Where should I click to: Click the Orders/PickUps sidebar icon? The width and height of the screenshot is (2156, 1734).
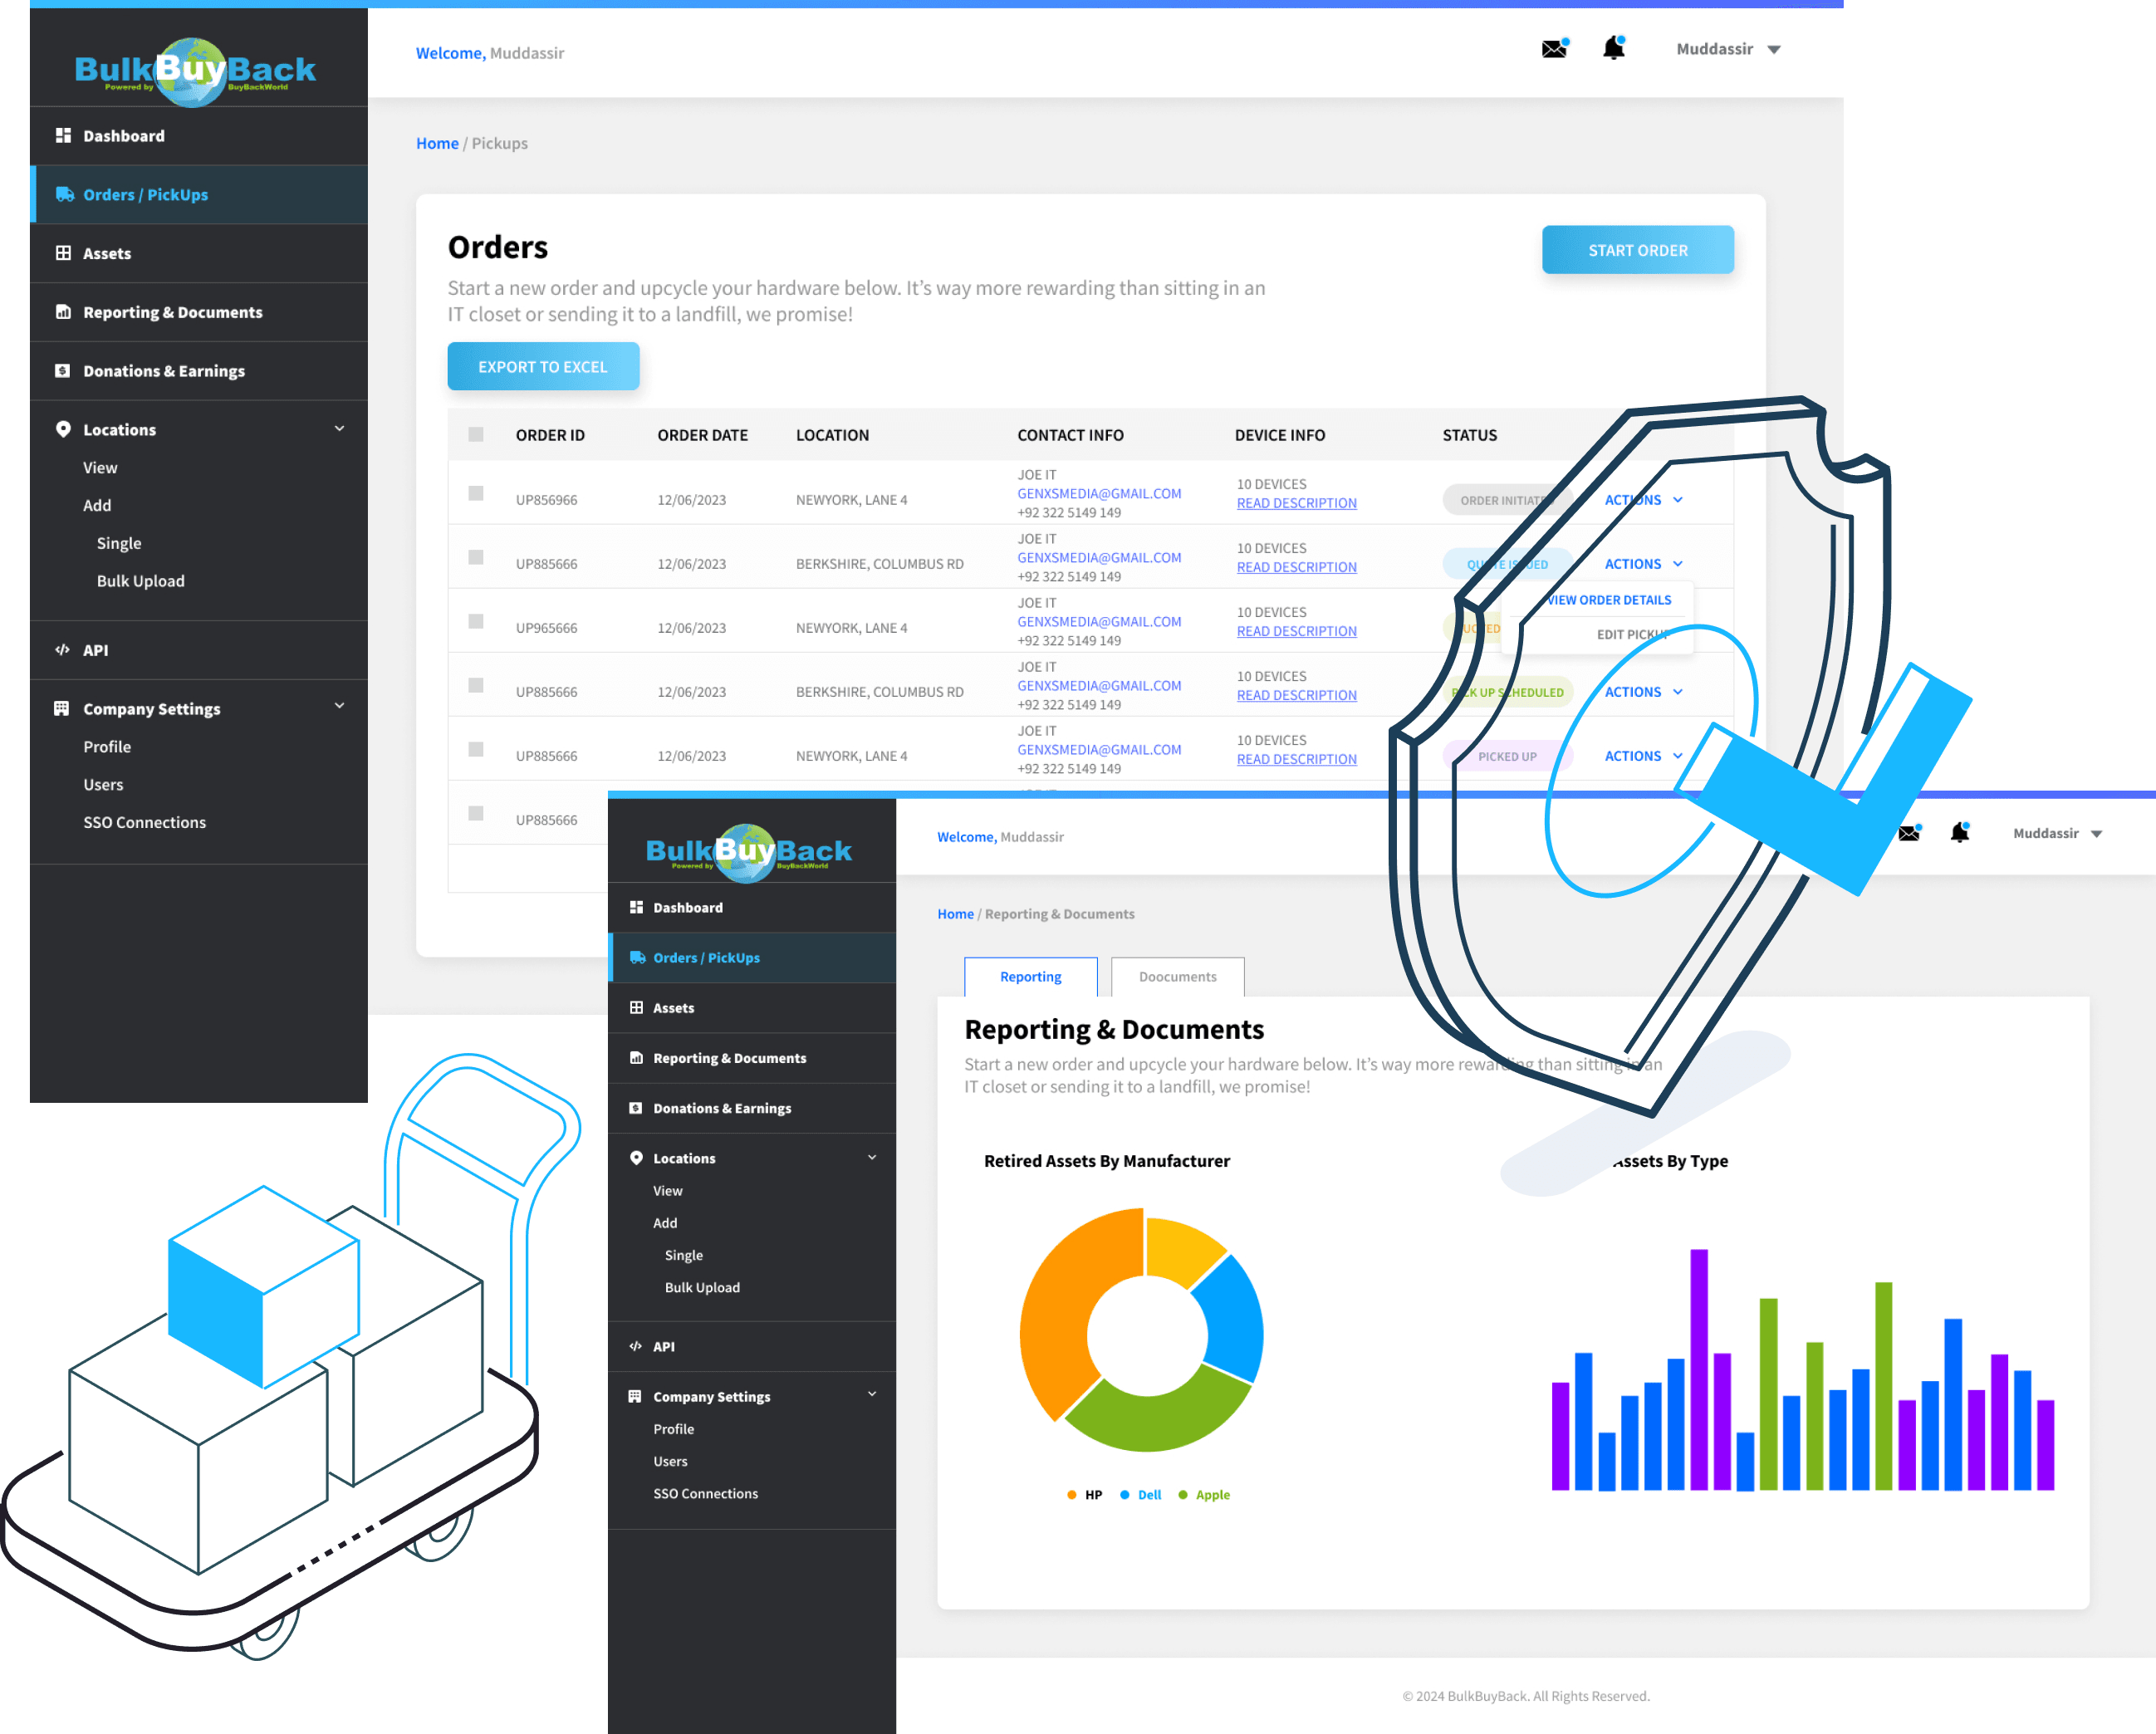(62, 194)
